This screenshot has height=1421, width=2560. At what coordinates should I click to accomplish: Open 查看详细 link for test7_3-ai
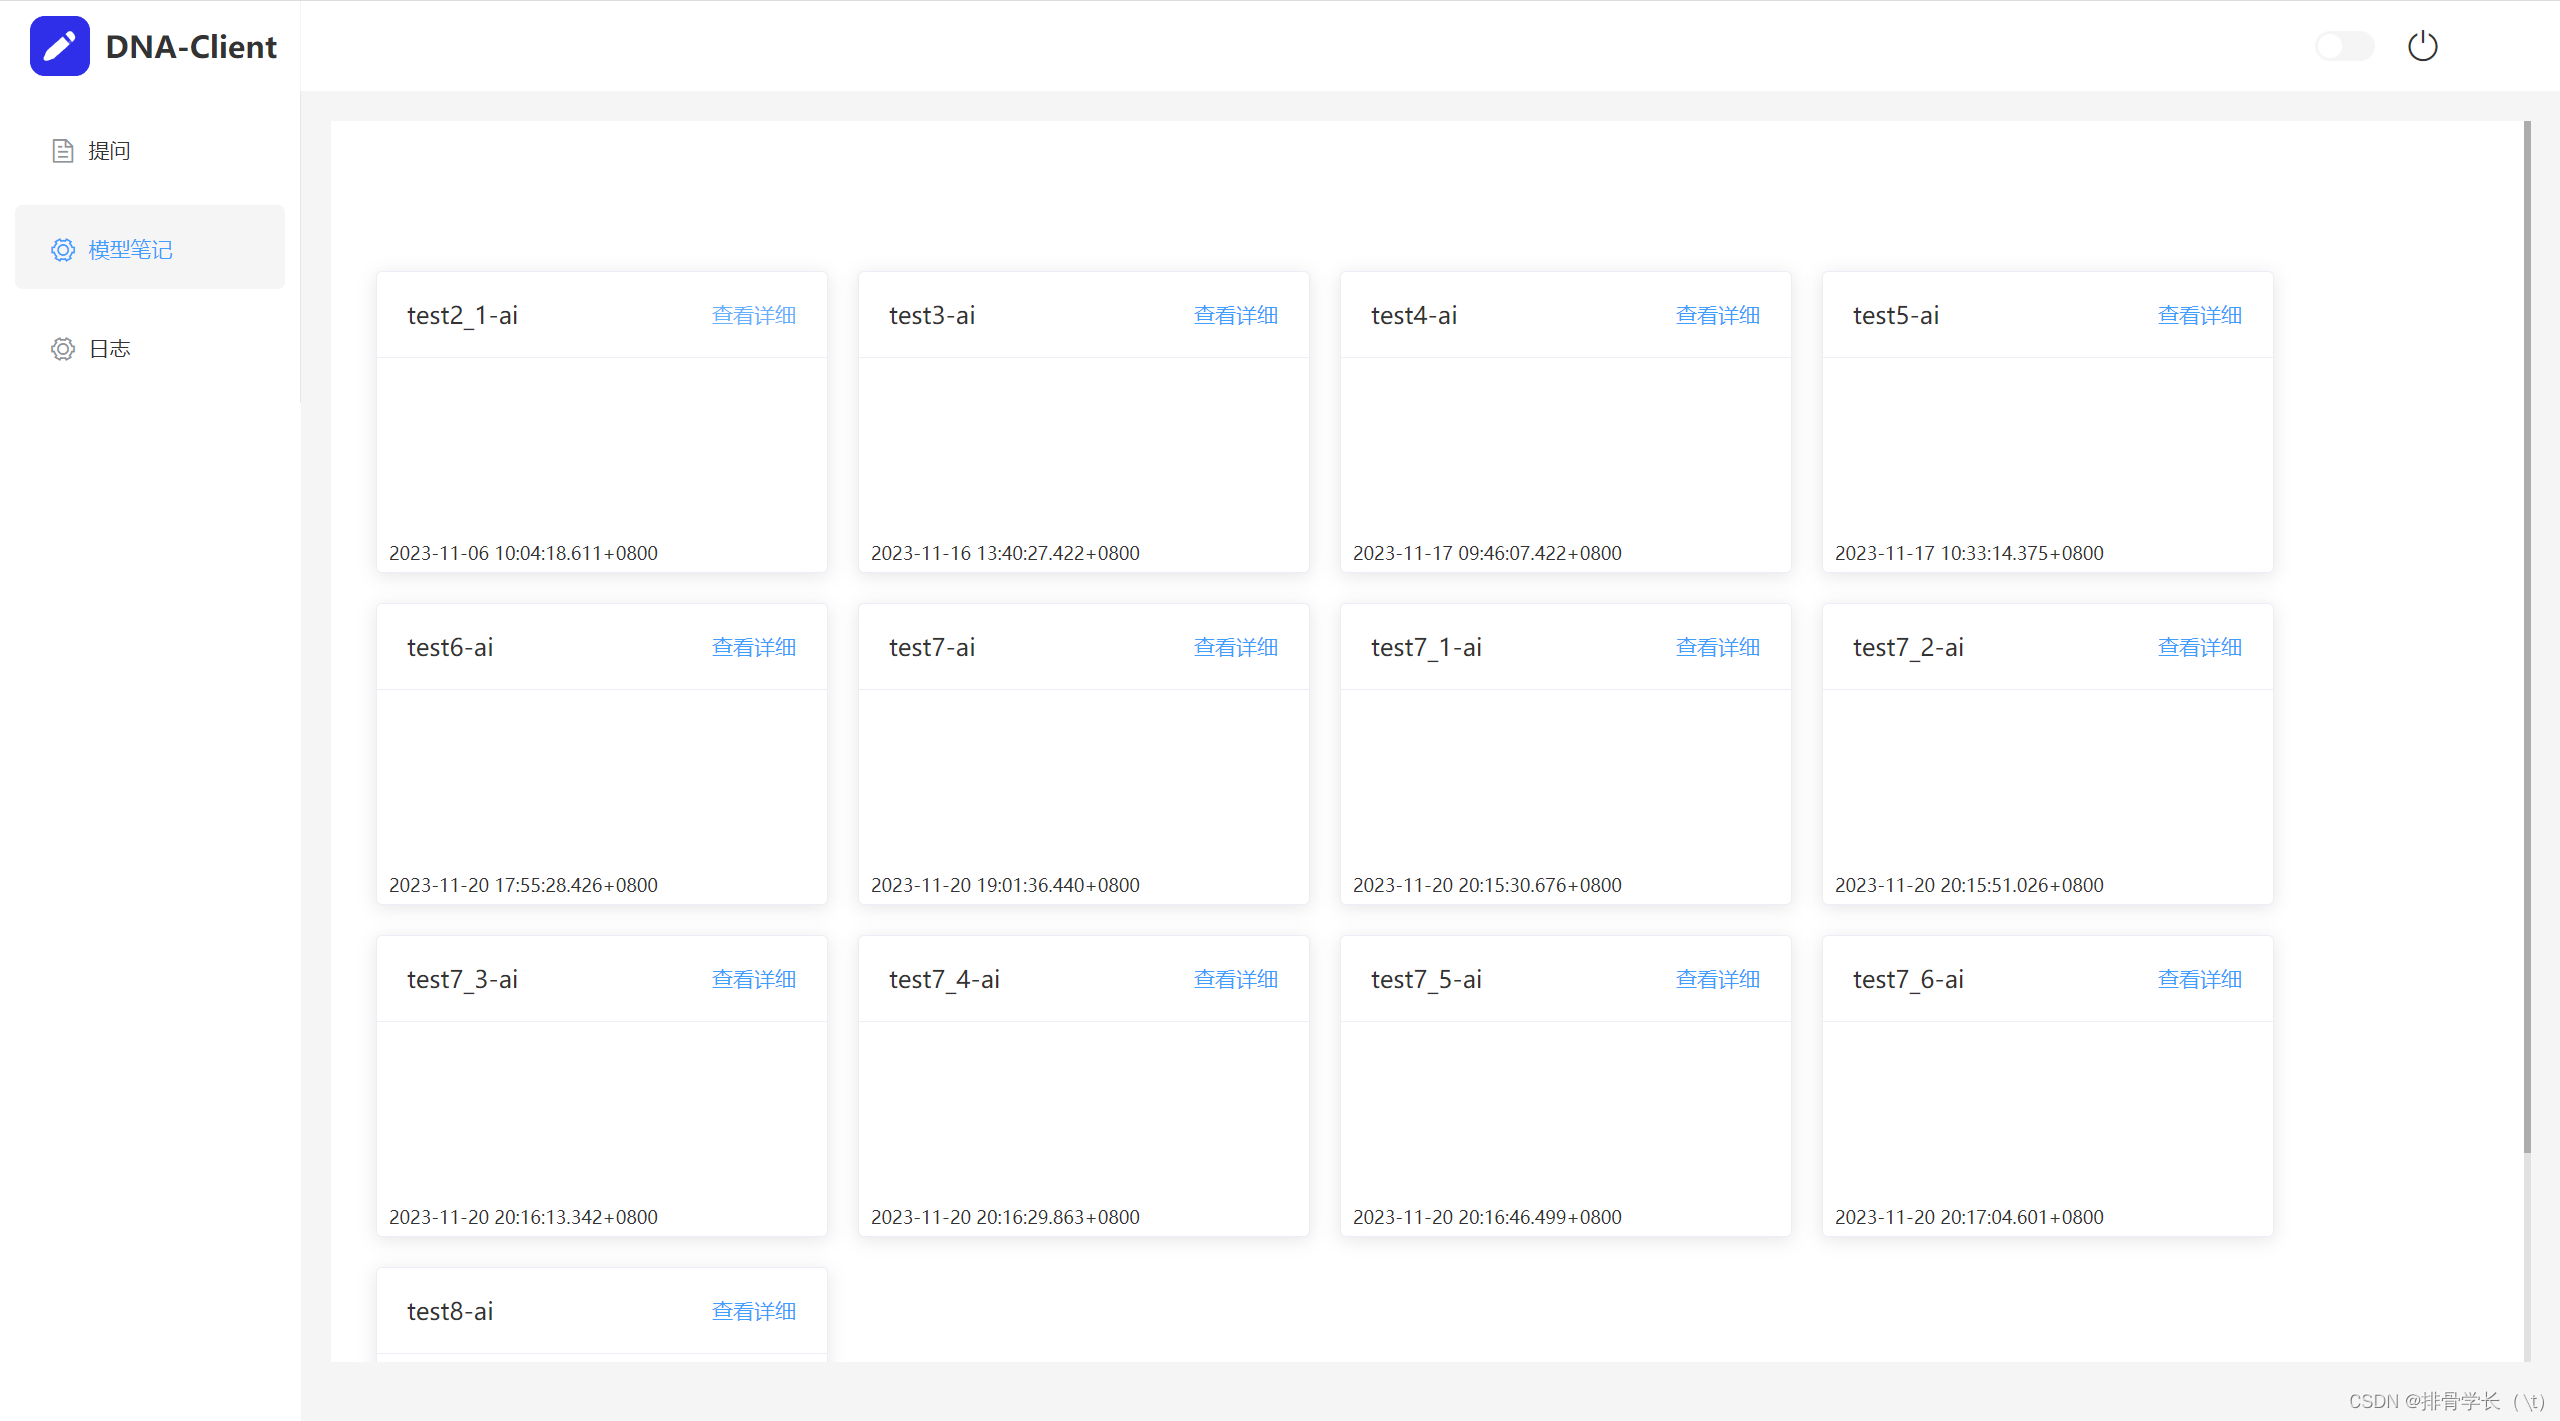(x=754, y=980)
